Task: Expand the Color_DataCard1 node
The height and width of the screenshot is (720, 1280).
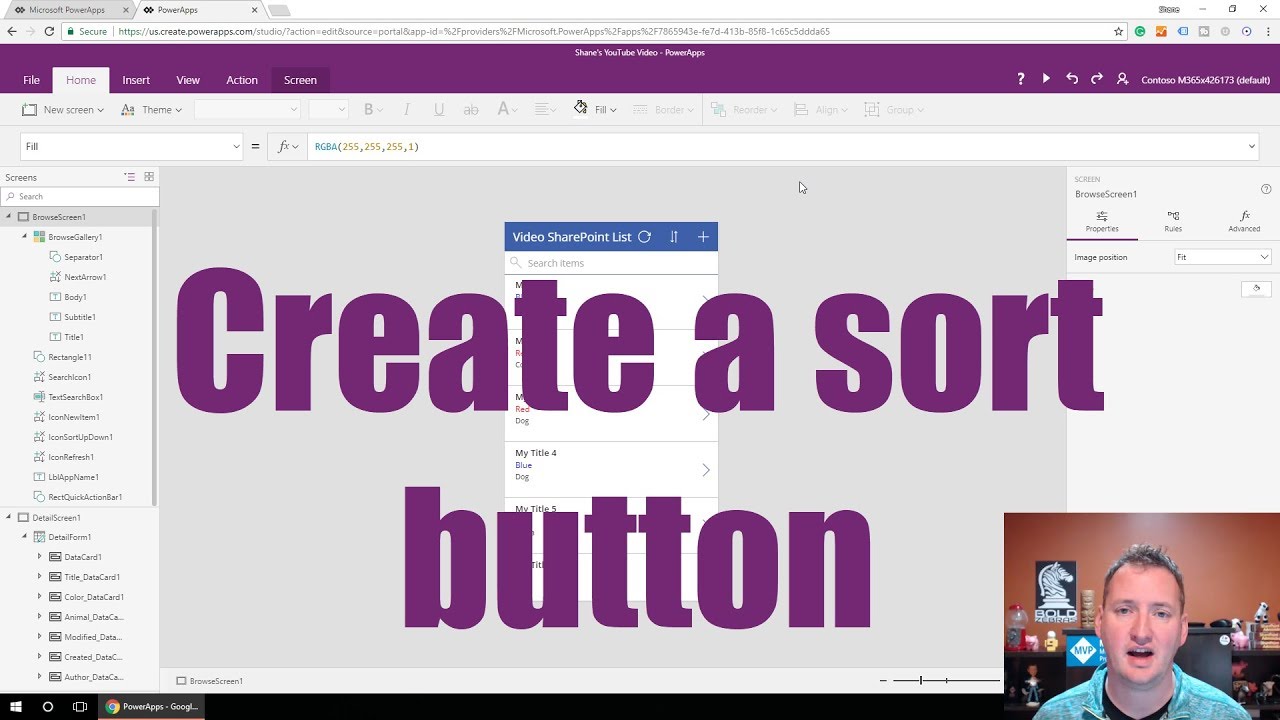Action: tap(40, 597)
